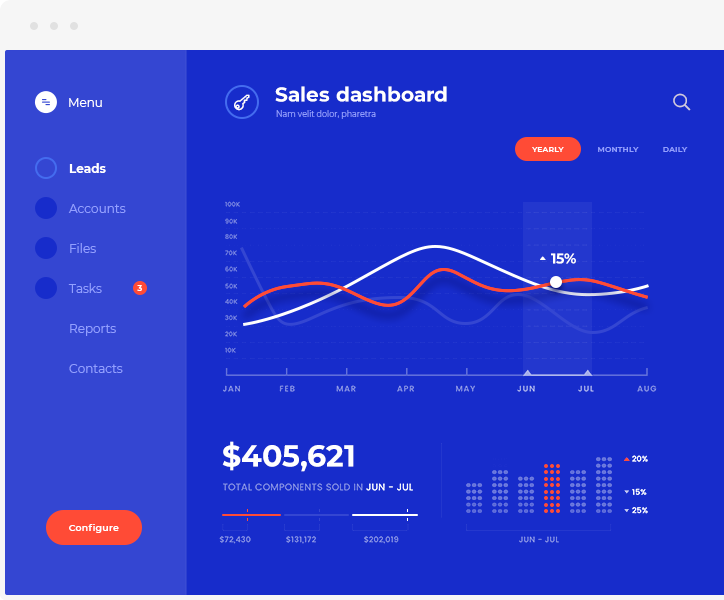Click the 25% down arrow indicator
724x600 pixels.
click(x=627, y=510)
